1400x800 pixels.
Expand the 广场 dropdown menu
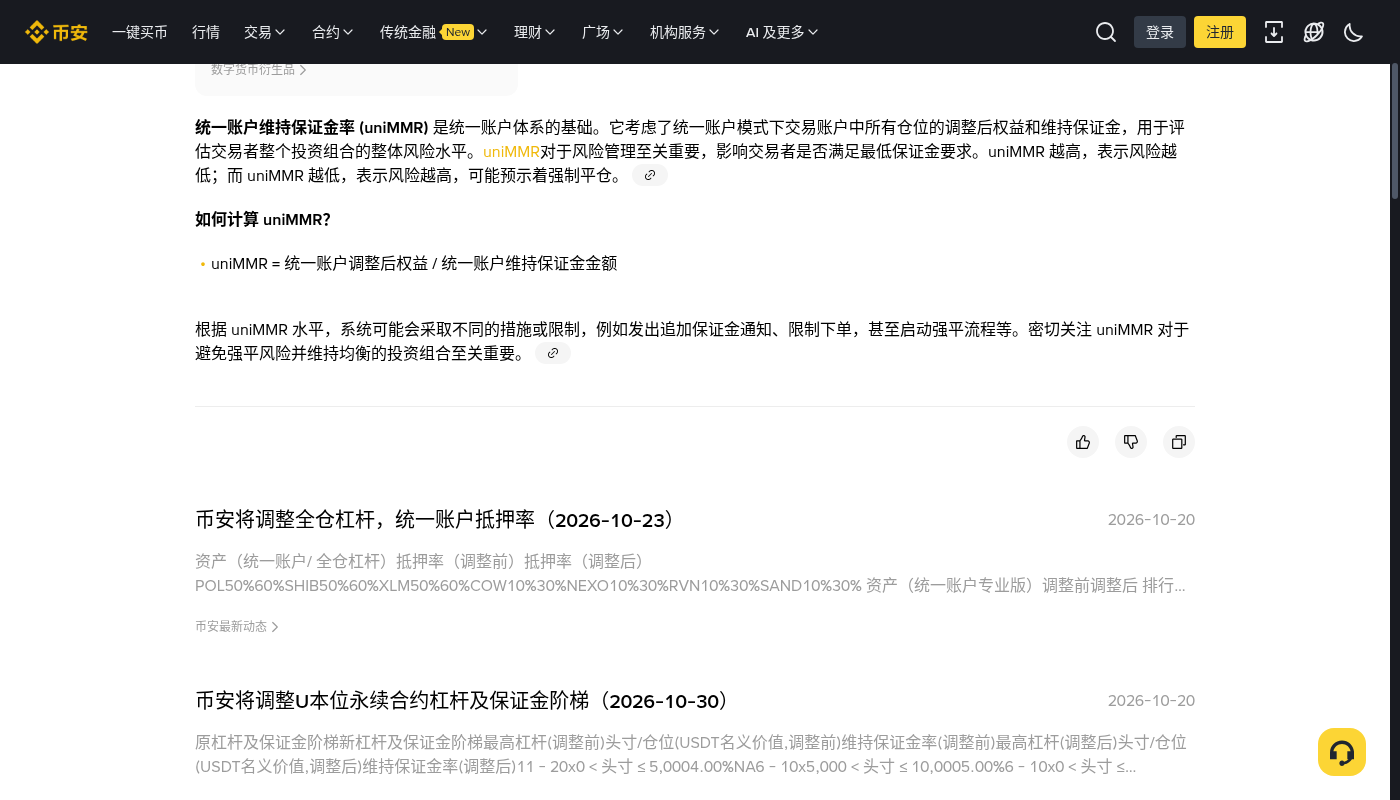click(x=603, y=32)
